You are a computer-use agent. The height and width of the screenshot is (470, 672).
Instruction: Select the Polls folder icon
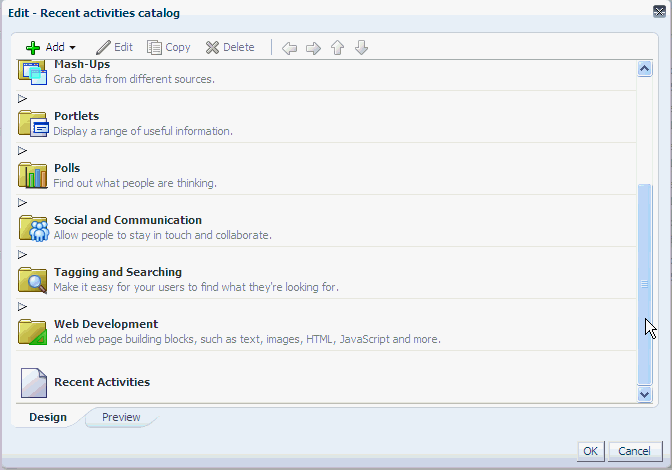tap(33, 175)
